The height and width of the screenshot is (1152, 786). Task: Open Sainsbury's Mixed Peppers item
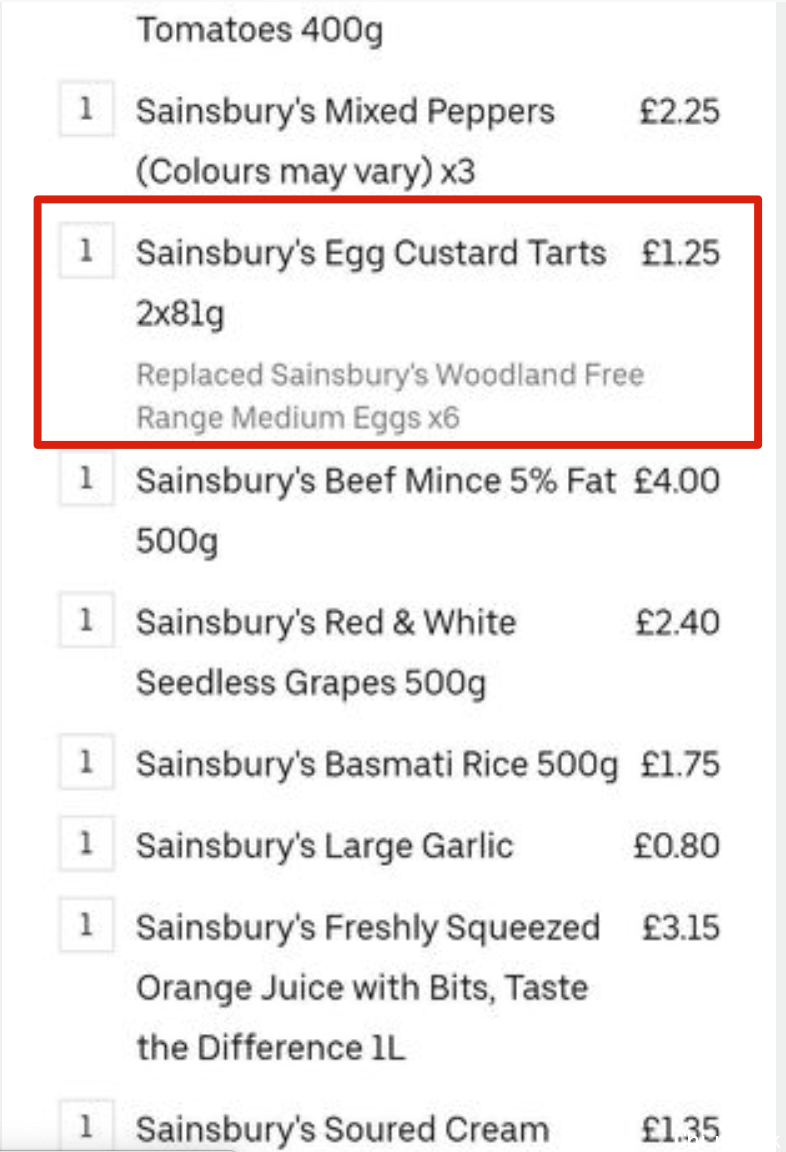(345, 141)
